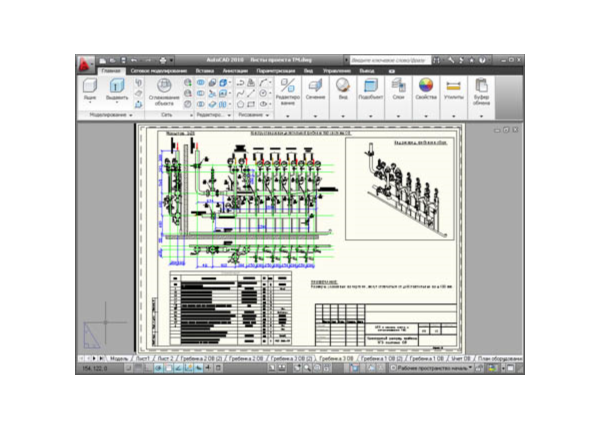Switch to the Главная ribbon tab
This screenshot has height=428, width=600.
click(x=111, y=71)
